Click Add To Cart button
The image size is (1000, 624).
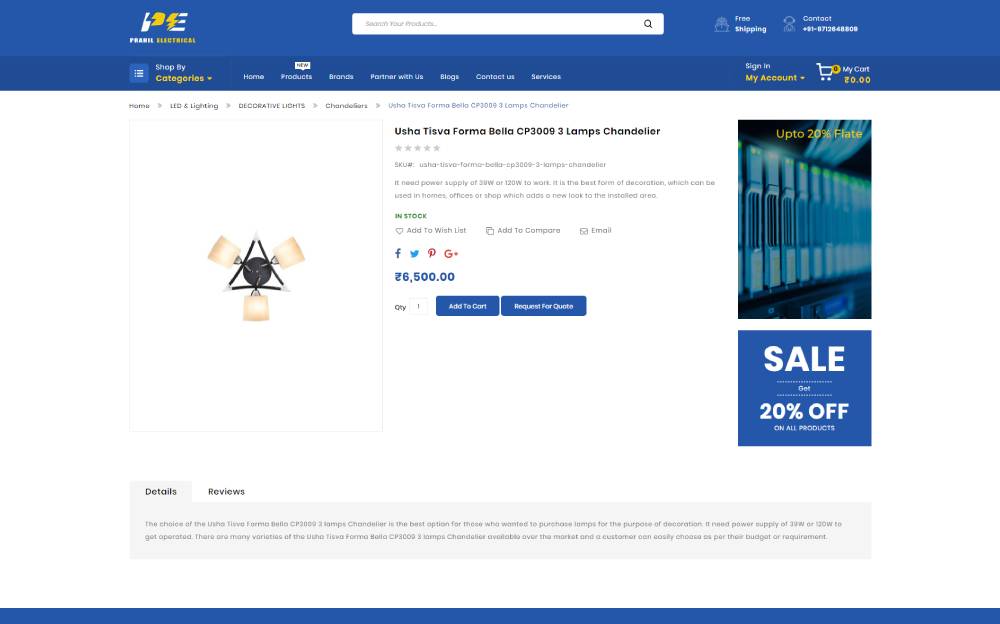(467, 306)
